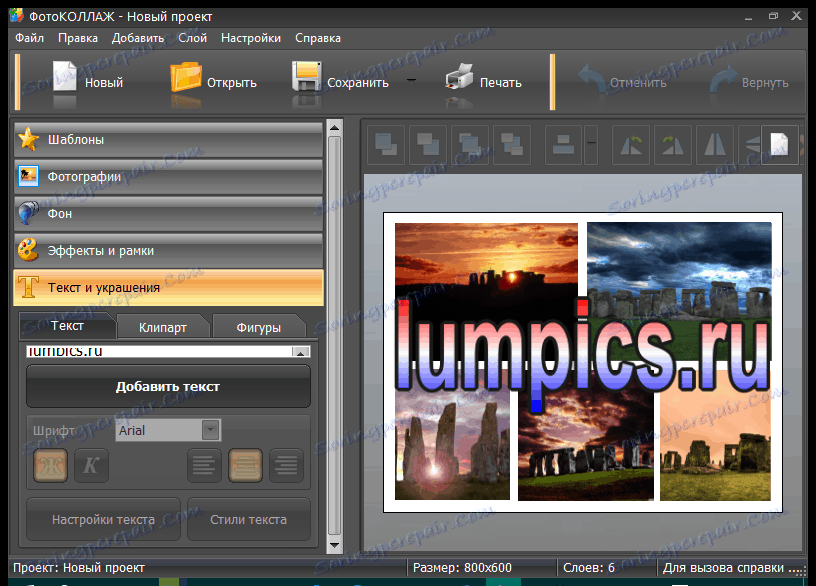Align text to the center
The width and height of the screenshot is (816, 586).
pos(245,465)
